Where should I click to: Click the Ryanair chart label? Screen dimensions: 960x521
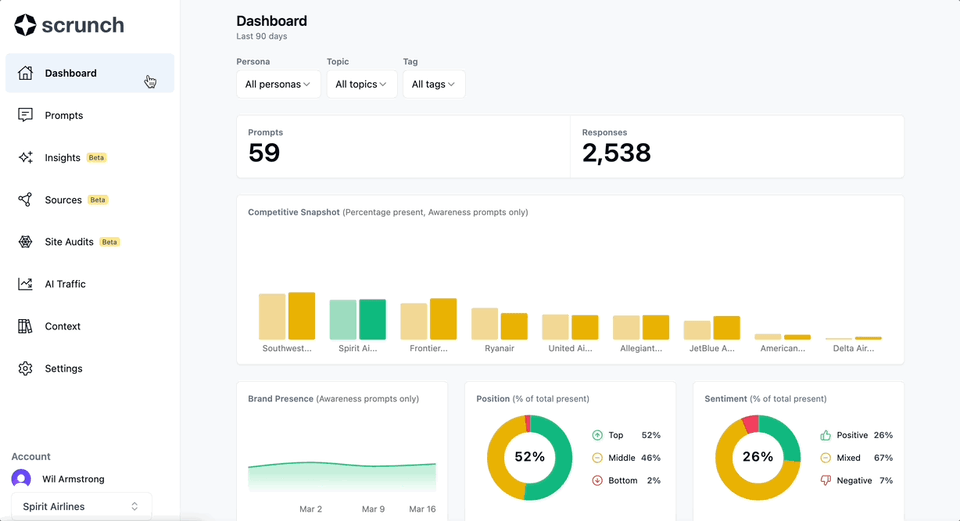click(x=499, y=348)
